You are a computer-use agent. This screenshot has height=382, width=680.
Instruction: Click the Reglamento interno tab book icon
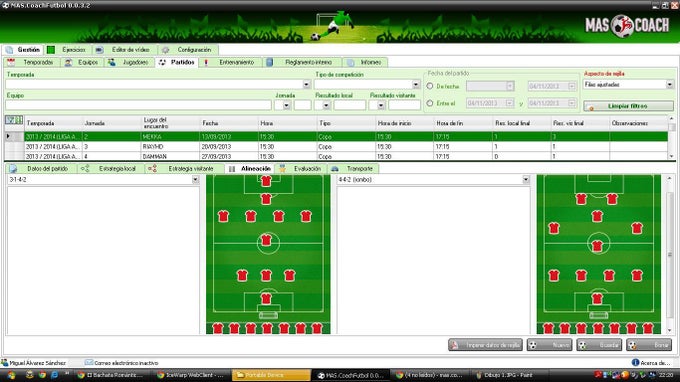click(269, 62)
